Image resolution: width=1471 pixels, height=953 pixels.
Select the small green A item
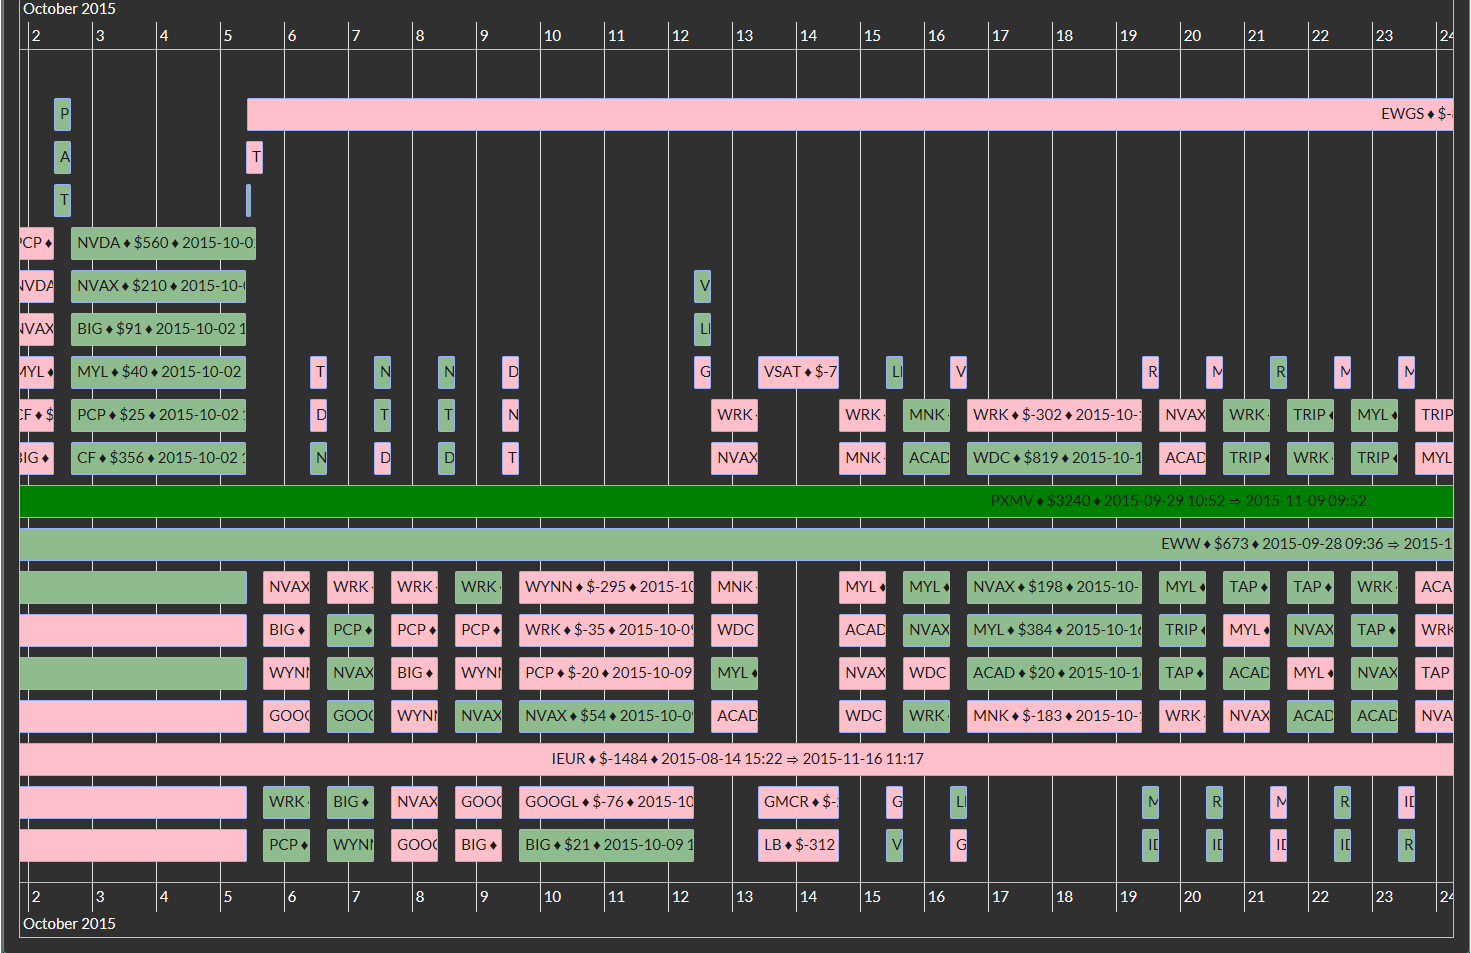(x=63, y=157)
